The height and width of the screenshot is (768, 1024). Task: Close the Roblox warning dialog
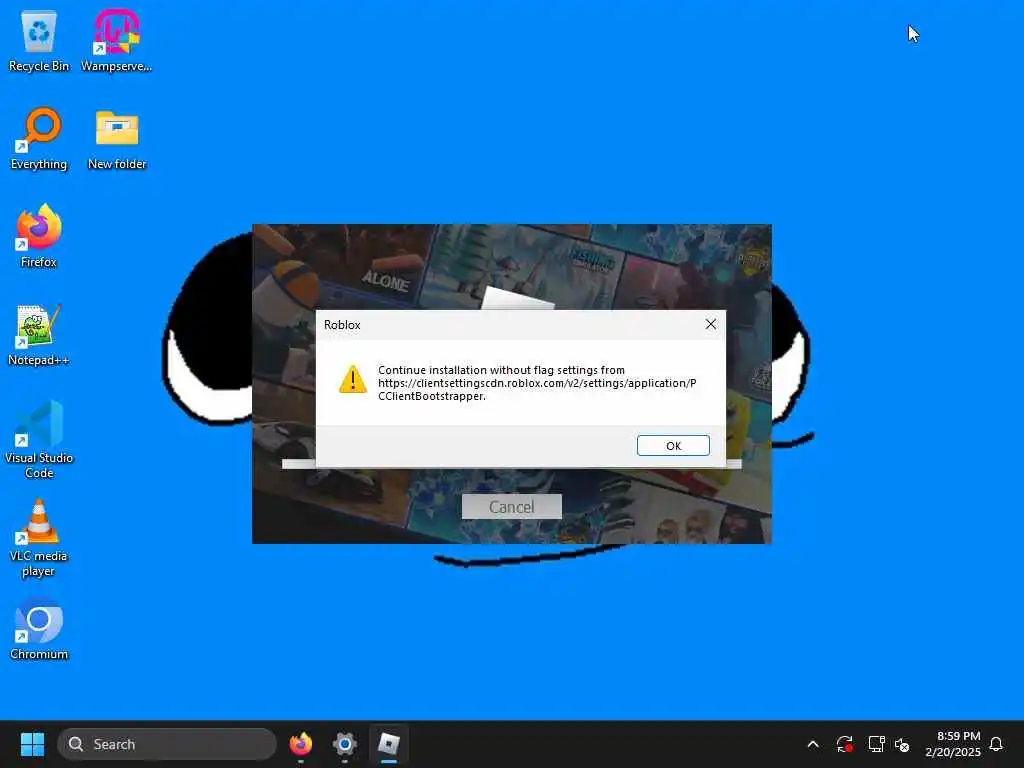(711, 325)
